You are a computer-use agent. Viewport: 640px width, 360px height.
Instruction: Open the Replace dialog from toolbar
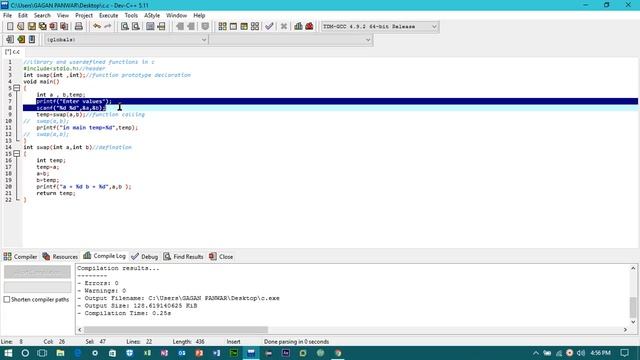[136, 27]
